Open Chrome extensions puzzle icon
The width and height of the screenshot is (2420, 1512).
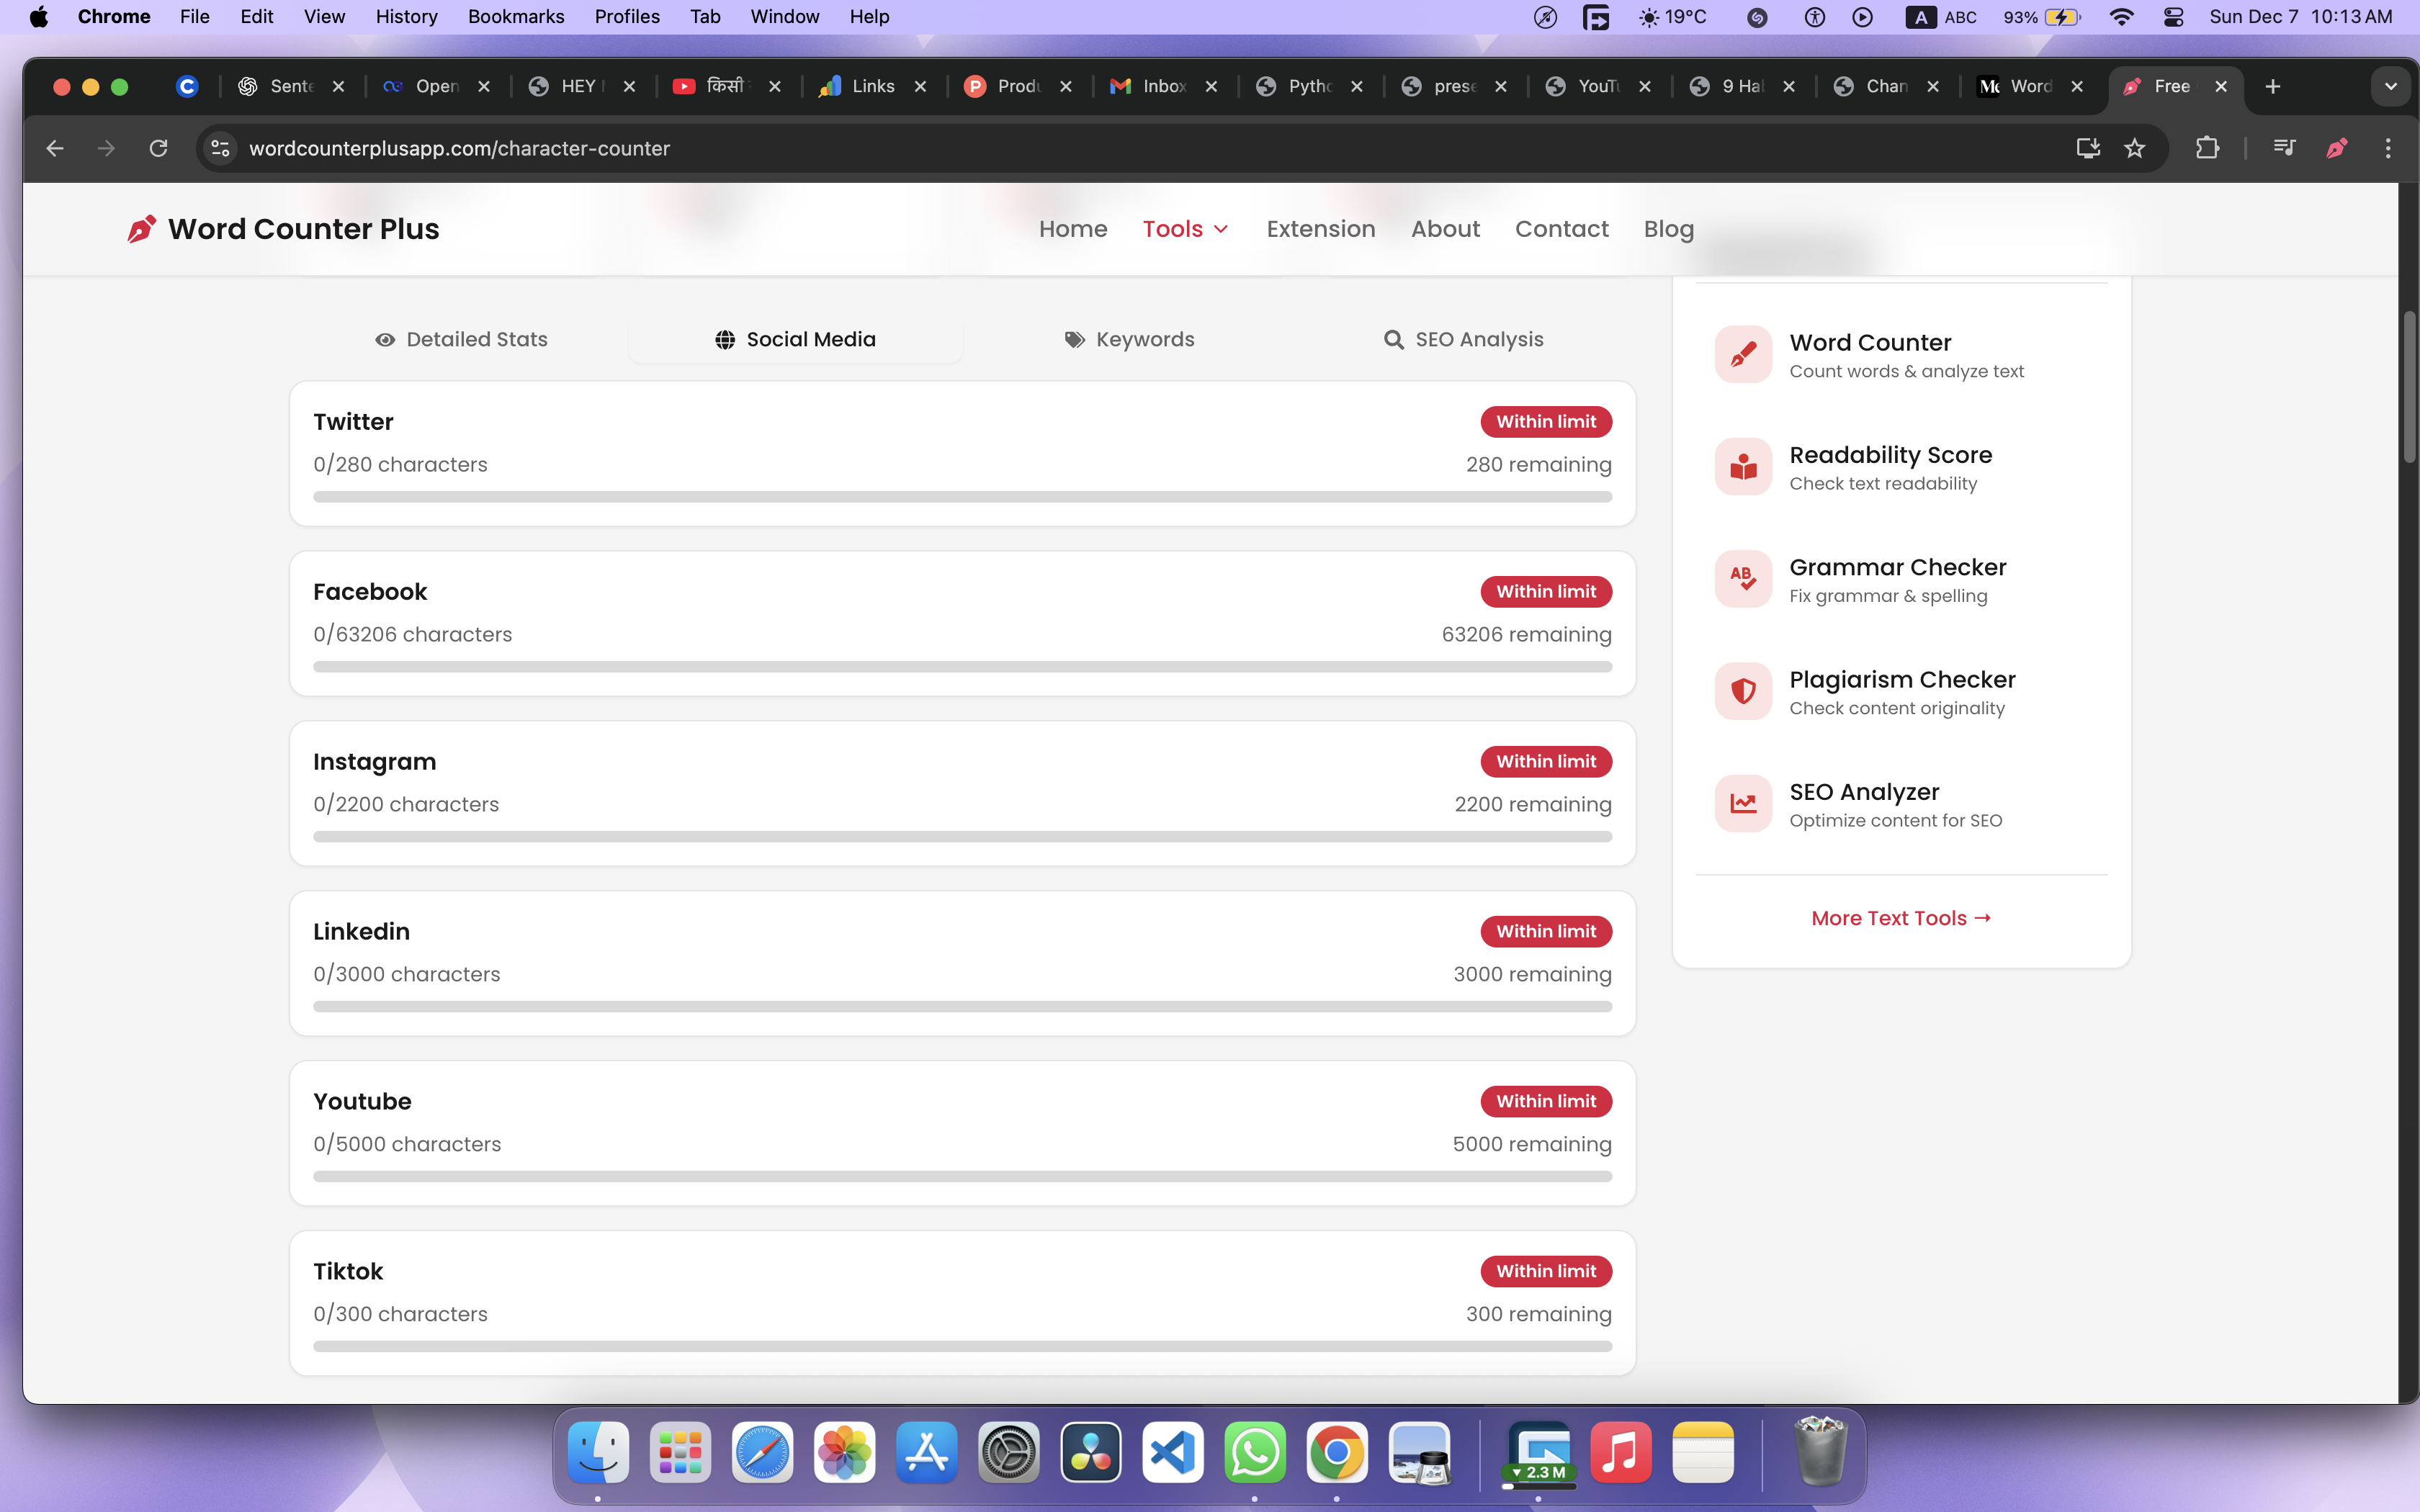pyautogui.click(x=2207, y=148)
